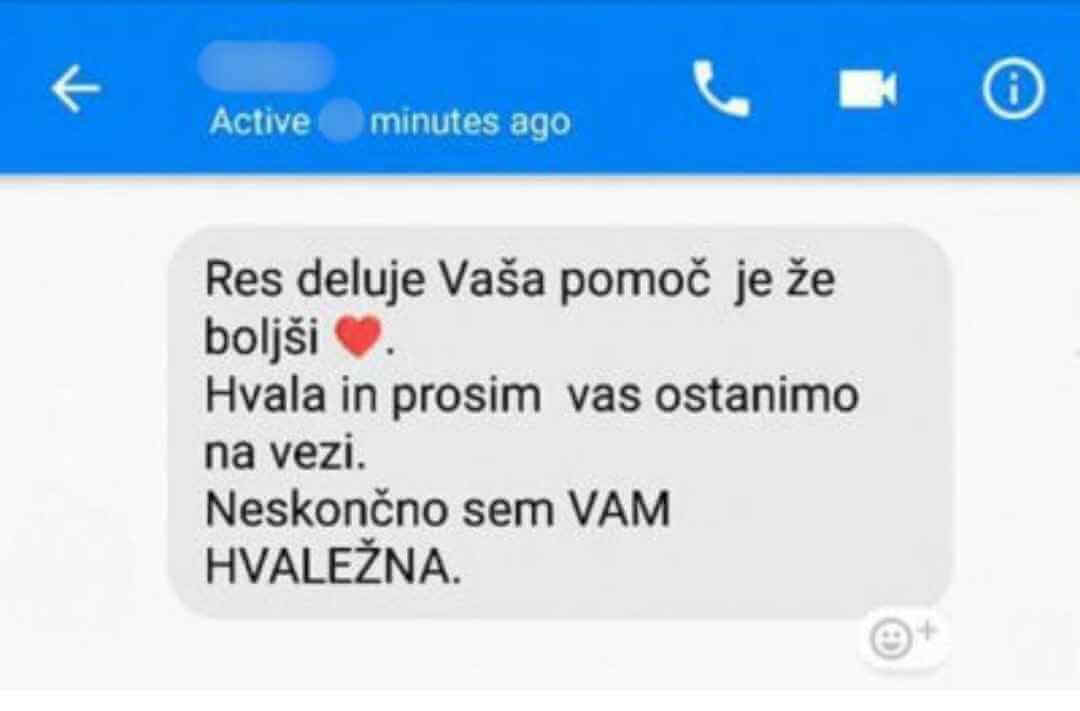Start a voice call with phone icon
The width and height of the screenshot is (1080, 711).
(x=721, y=90)
